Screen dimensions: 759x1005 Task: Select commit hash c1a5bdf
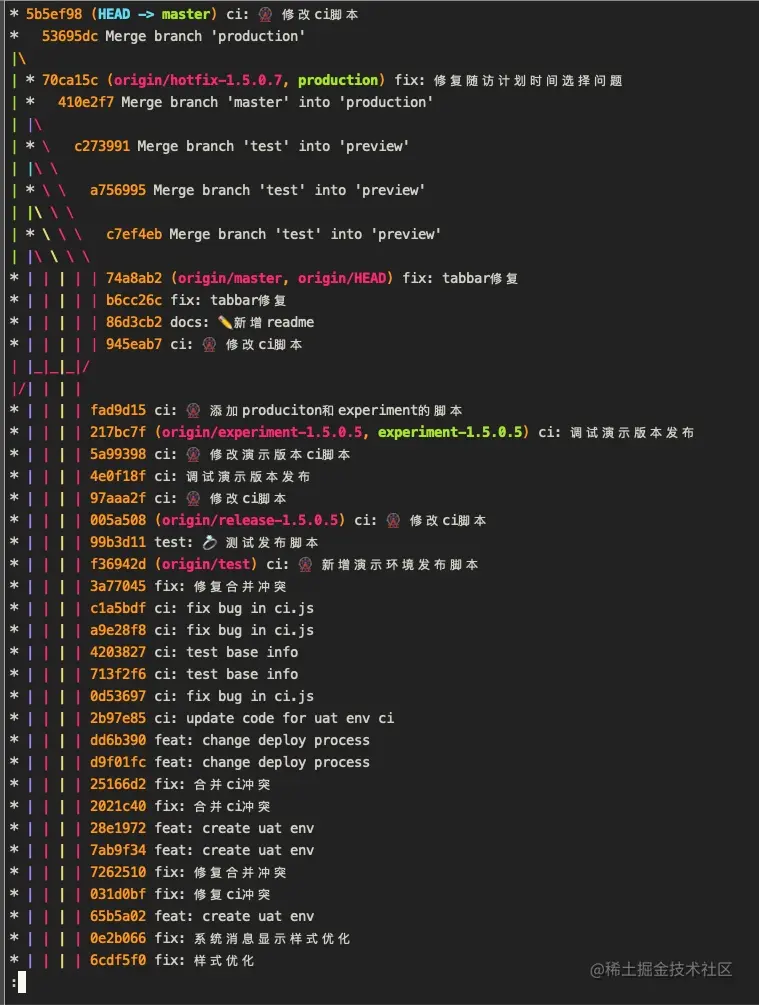(x=118, y=608)
